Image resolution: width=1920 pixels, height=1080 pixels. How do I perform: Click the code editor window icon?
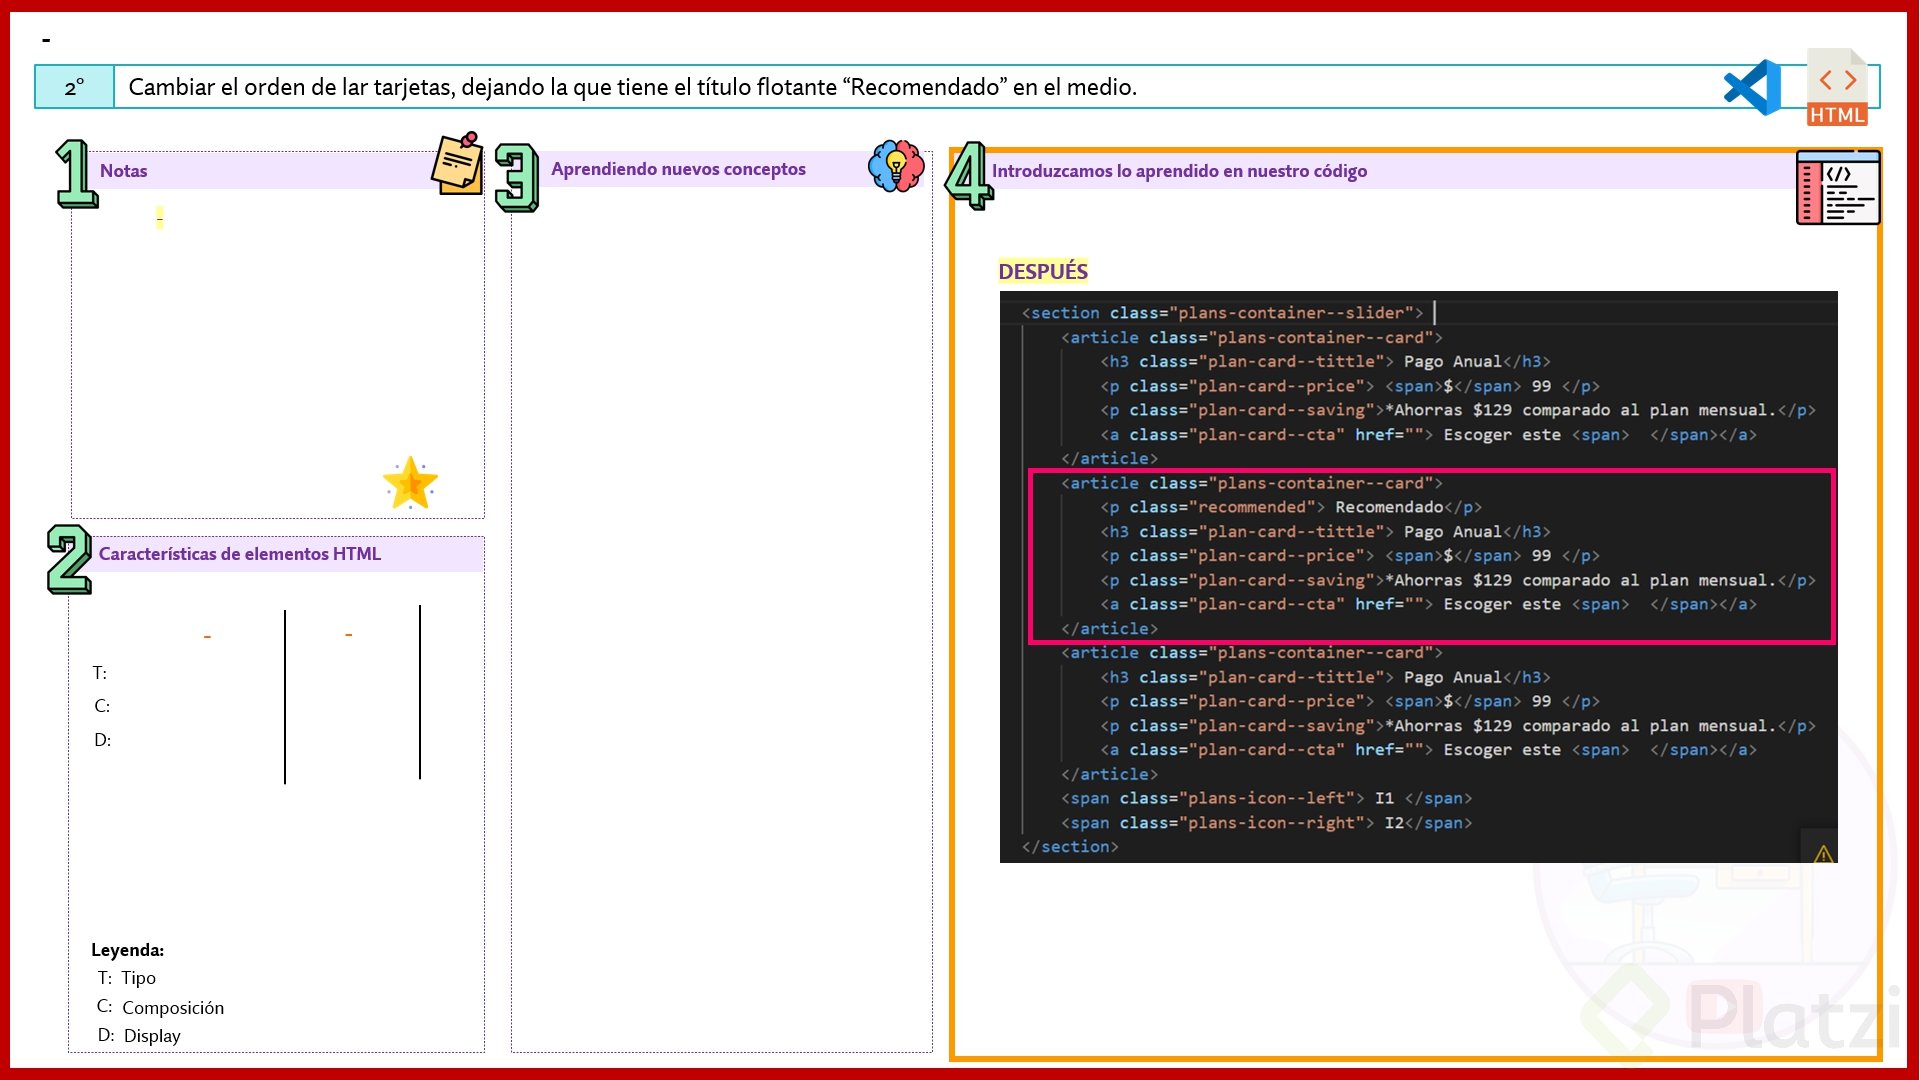pyautogui.click(x=1838, y=188)
